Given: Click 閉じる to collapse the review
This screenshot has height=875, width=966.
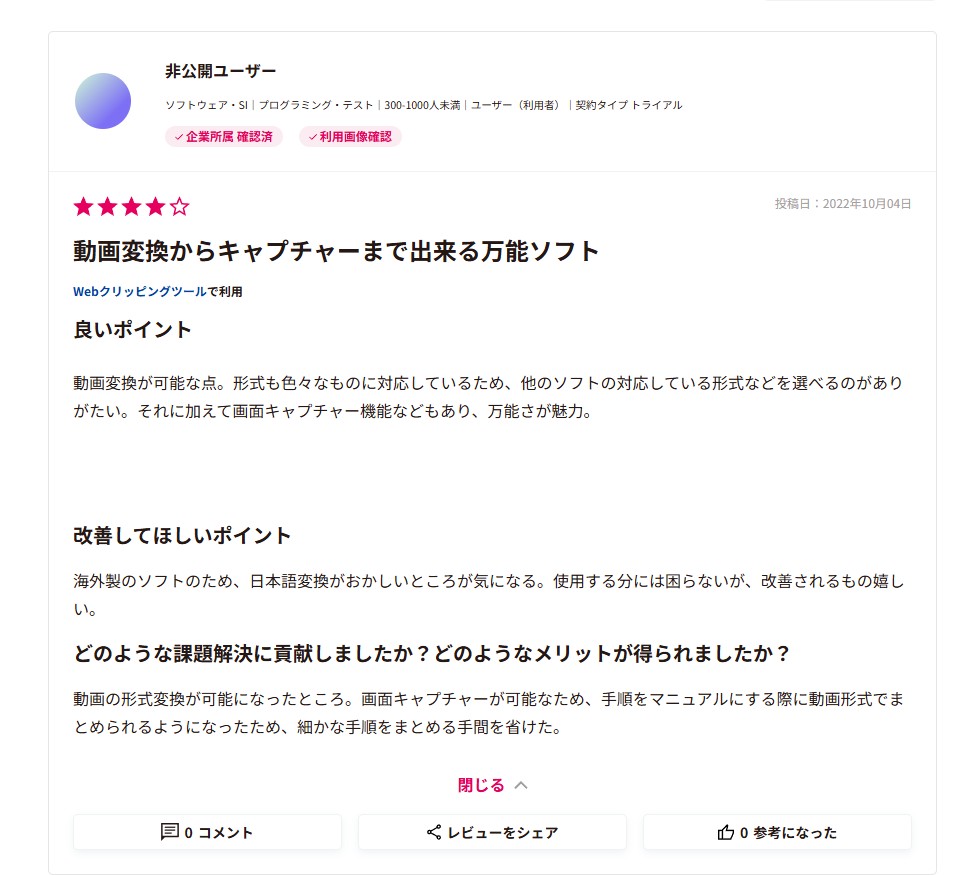Looking at the screenshot, I should (x=481, y=785).
